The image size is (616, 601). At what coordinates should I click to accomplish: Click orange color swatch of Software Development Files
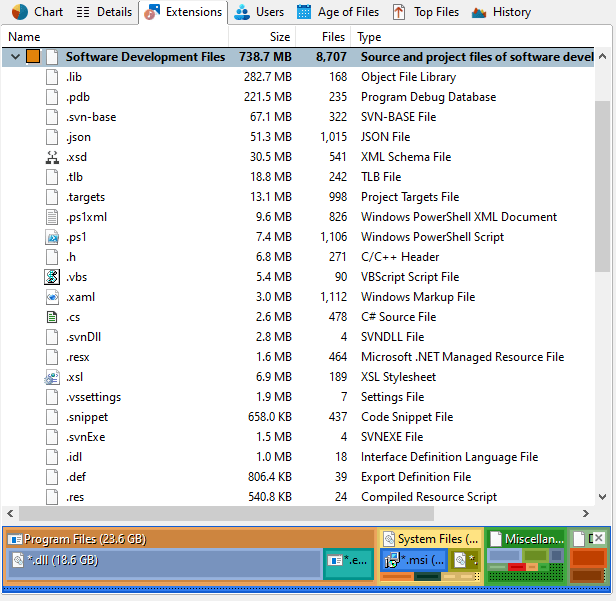[x=33, y=57]
